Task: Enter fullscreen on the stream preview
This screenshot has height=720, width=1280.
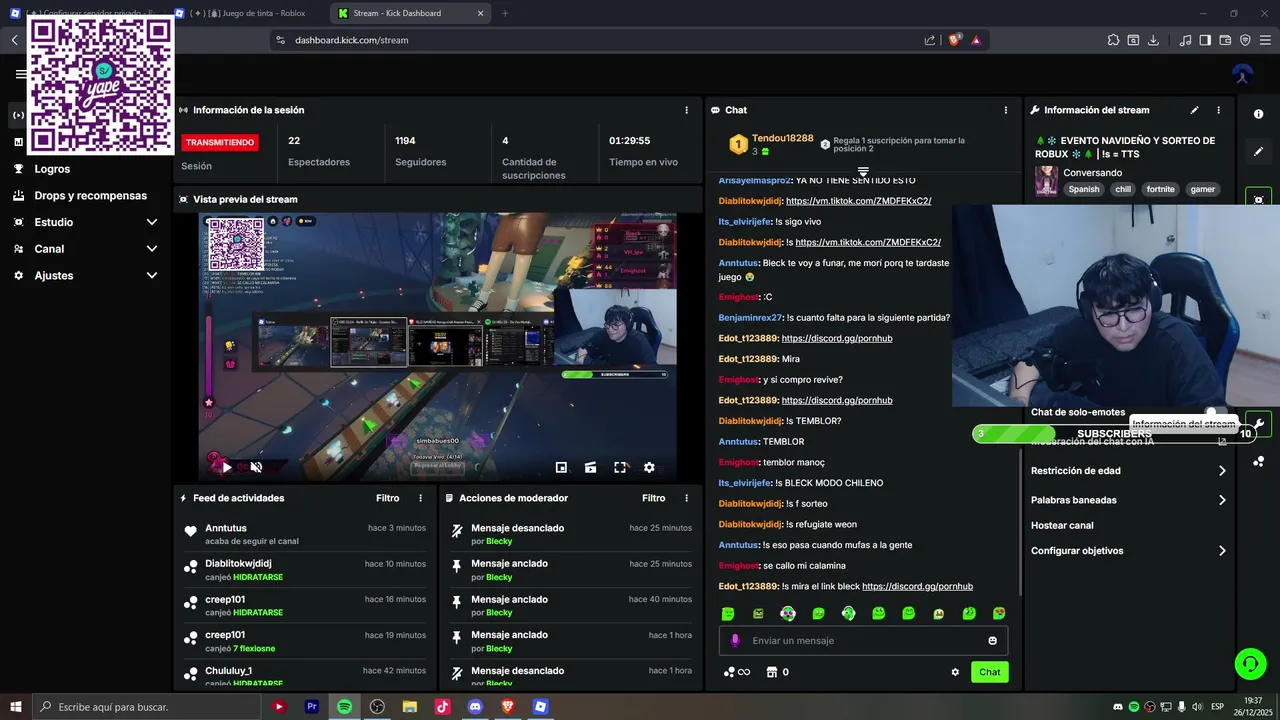Action: [x=620, y=467]
